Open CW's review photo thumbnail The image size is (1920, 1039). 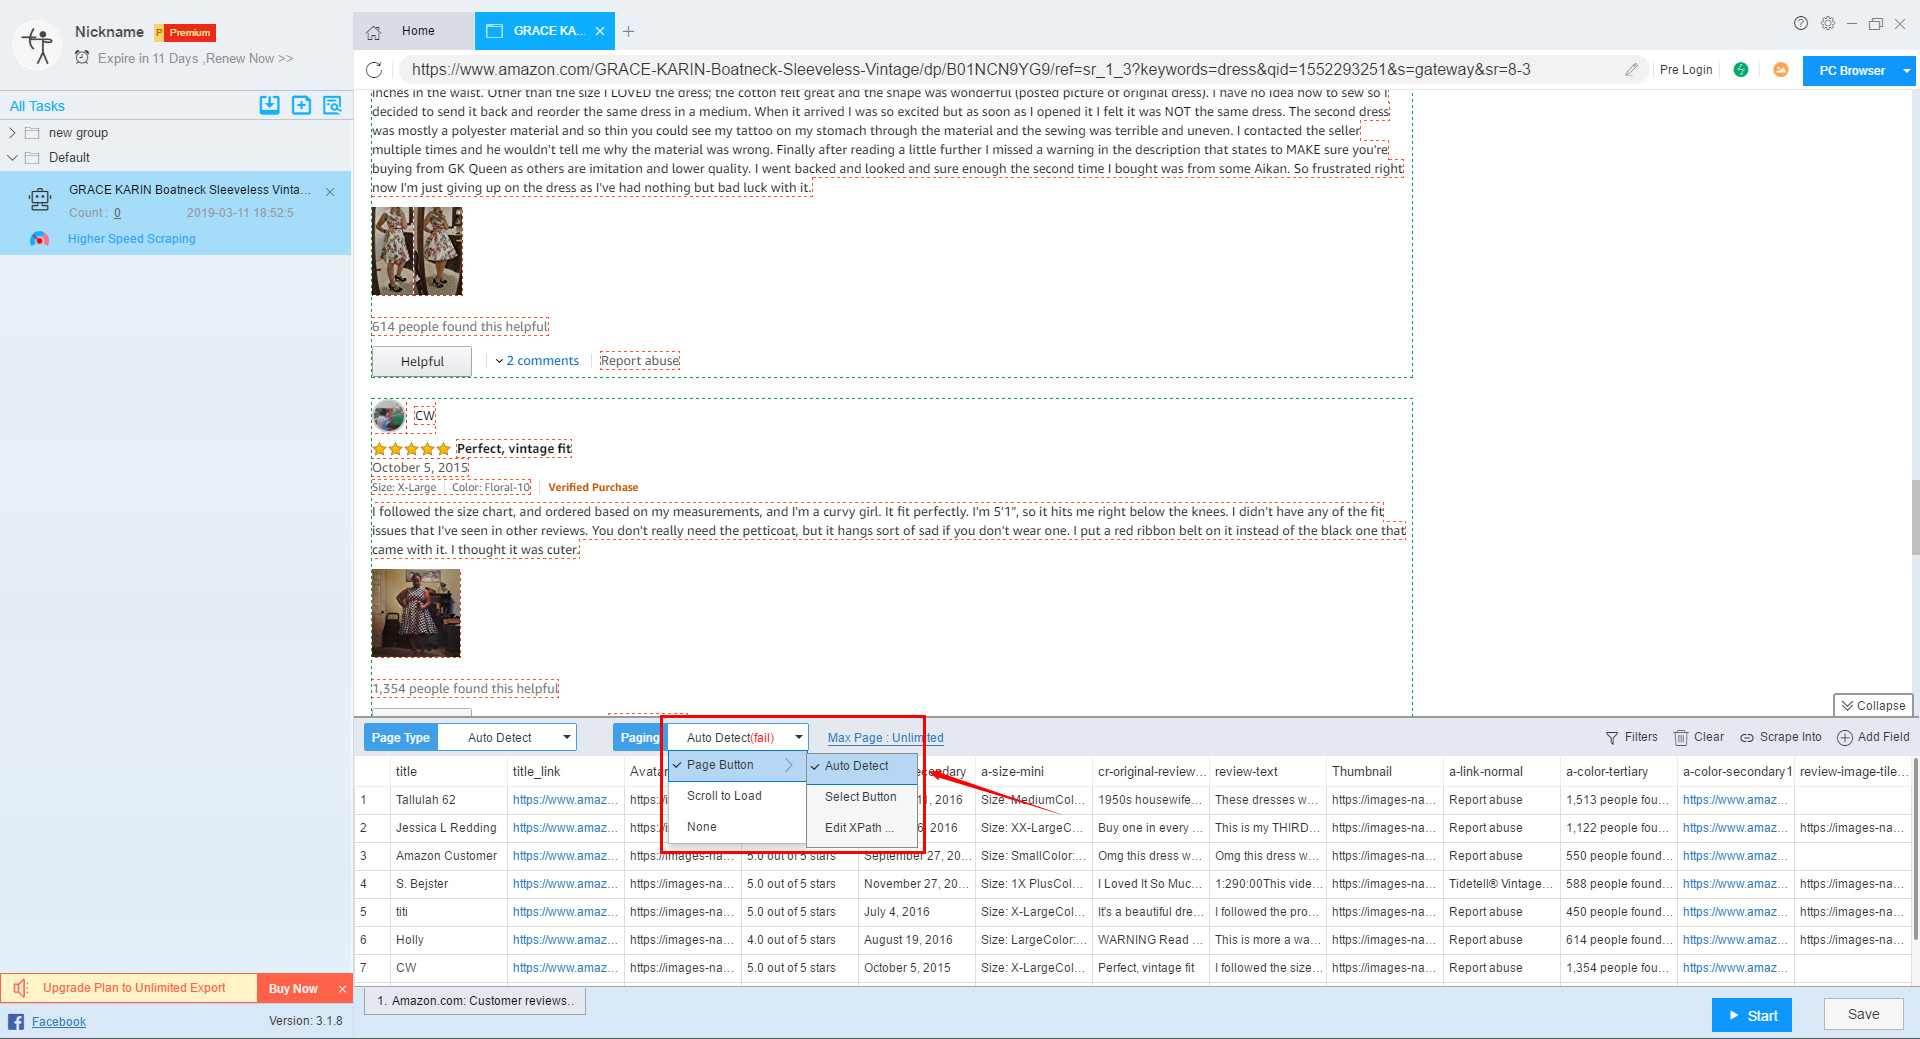(x=416, y=613)
